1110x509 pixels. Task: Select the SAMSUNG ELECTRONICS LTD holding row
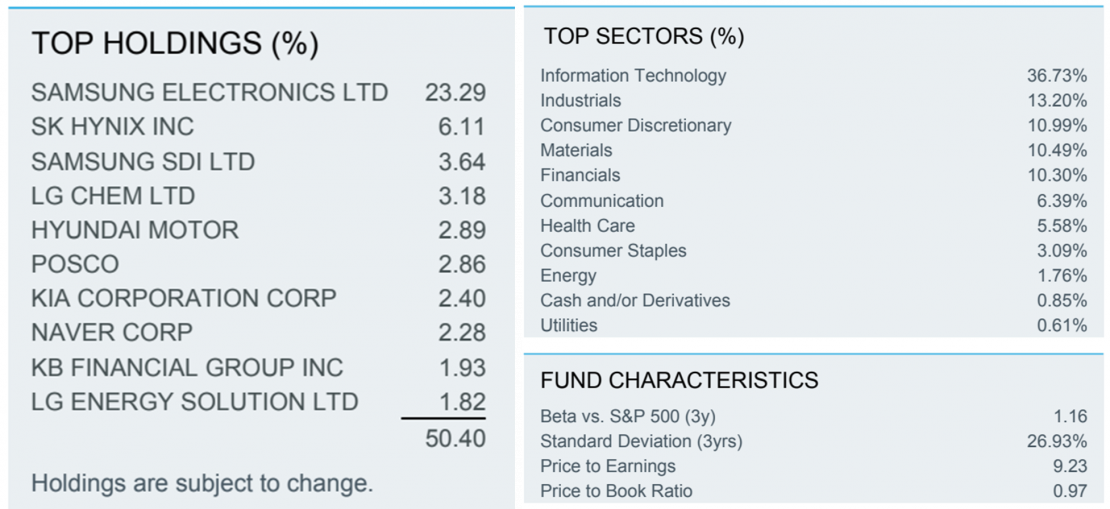click(x=209, y=93)
